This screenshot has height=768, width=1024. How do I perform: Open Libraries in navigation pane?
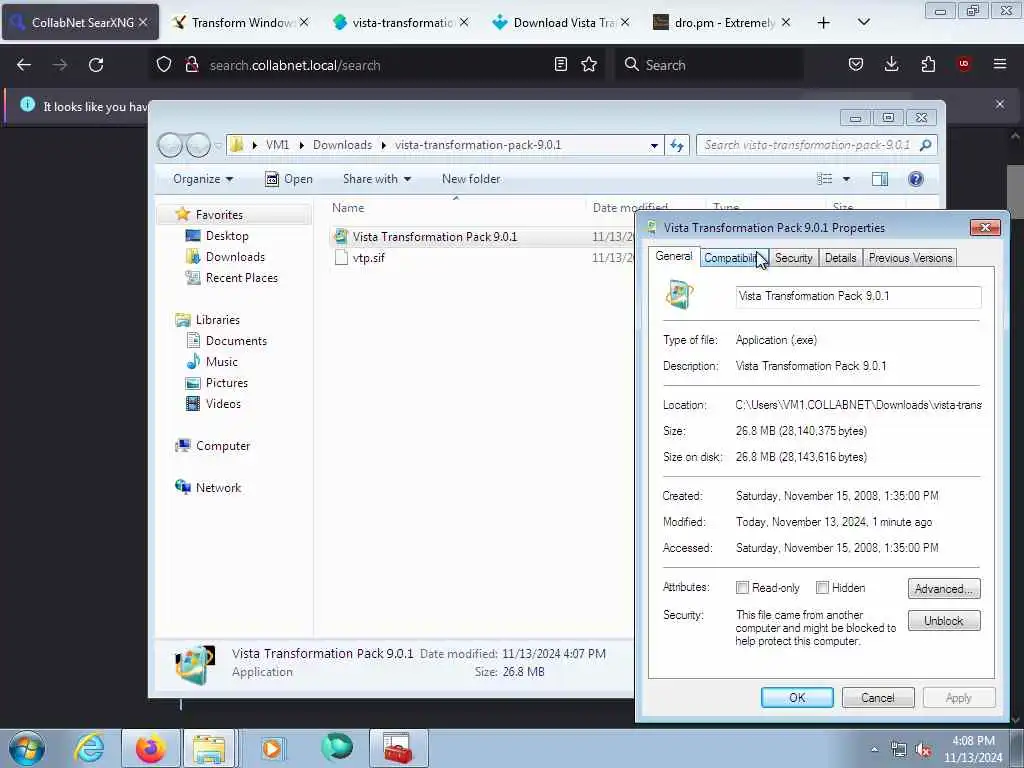click(217, 320)
